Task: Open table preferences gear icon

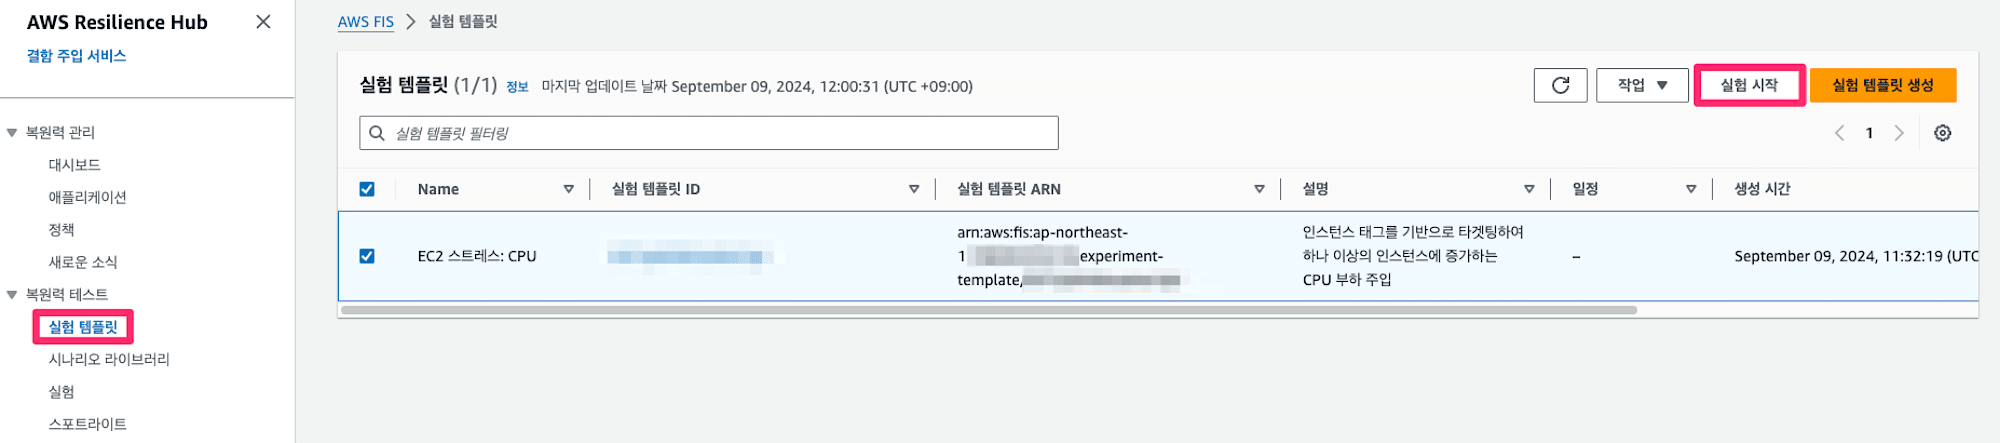Action: [x=1942, y=133]
